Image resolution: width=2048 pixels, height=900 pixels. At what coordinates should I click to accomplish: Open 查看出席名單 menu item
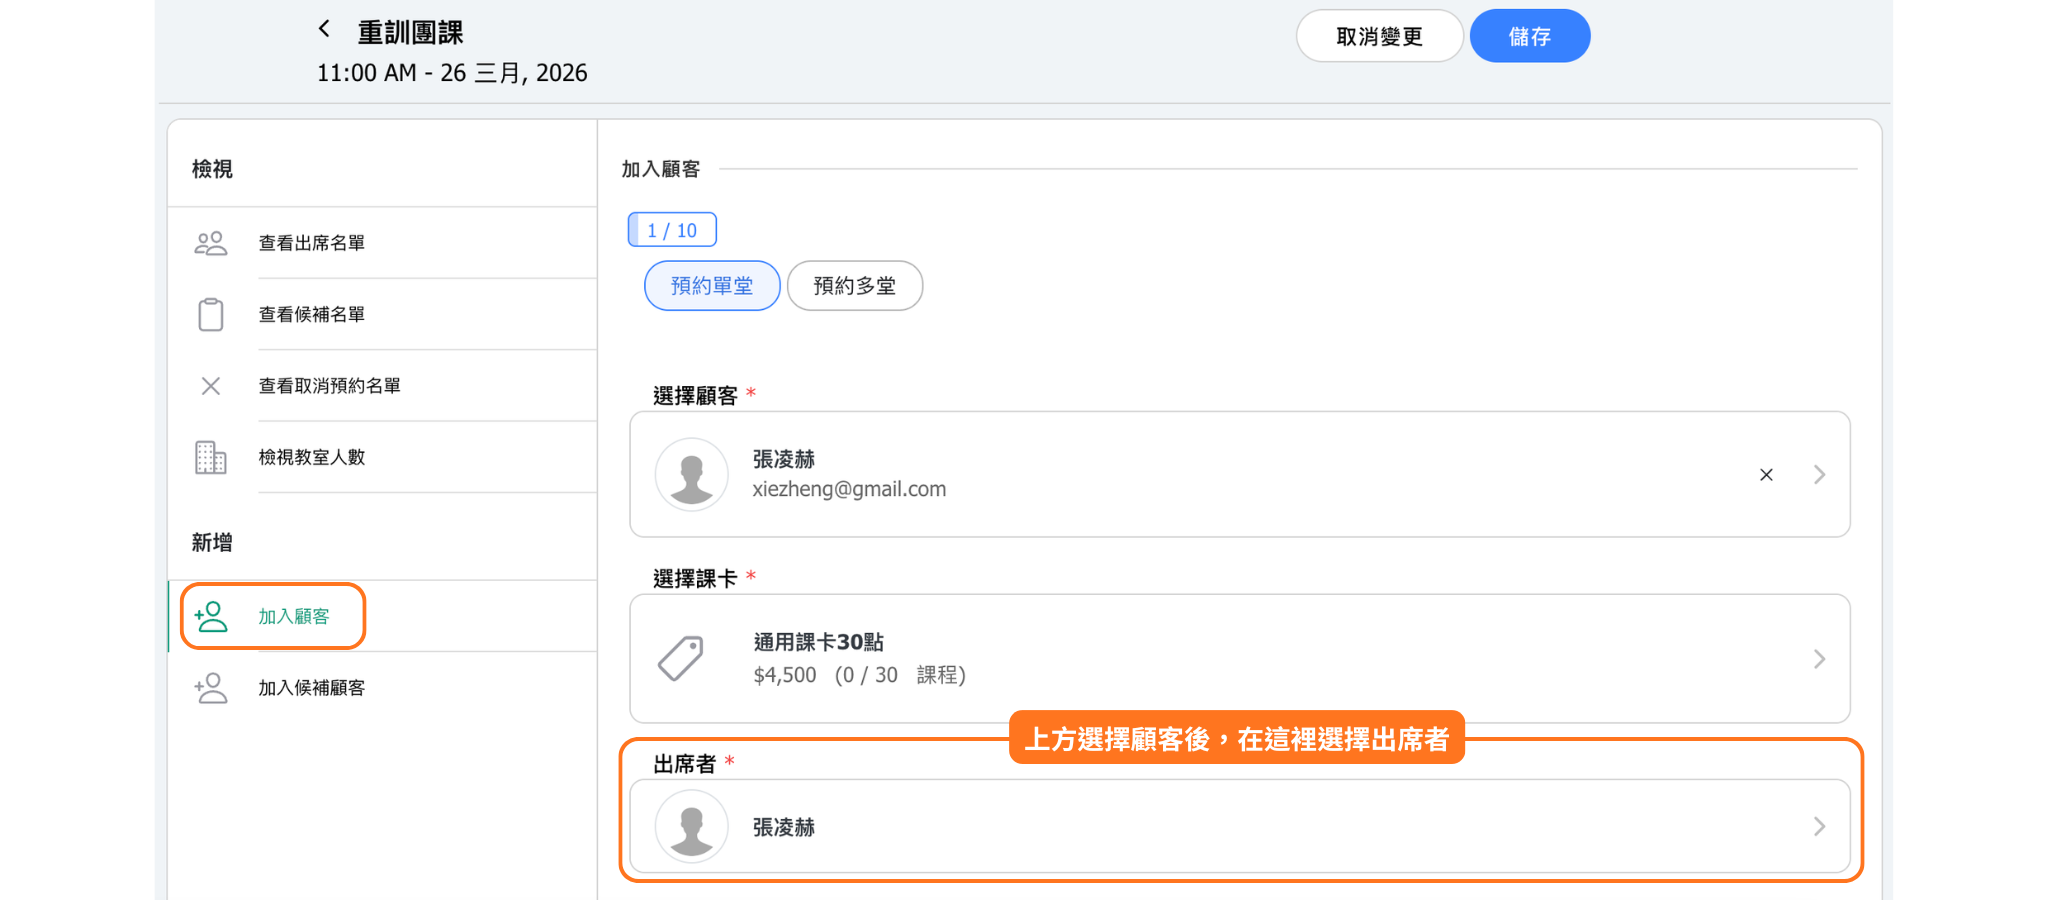coord(311,243)
